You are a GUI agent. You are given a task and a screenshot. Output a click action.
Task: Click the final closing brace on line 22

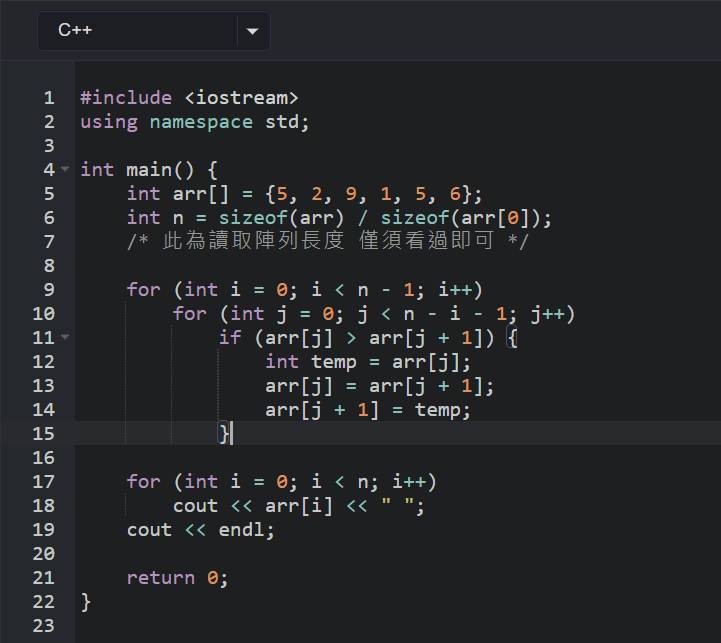86,602
